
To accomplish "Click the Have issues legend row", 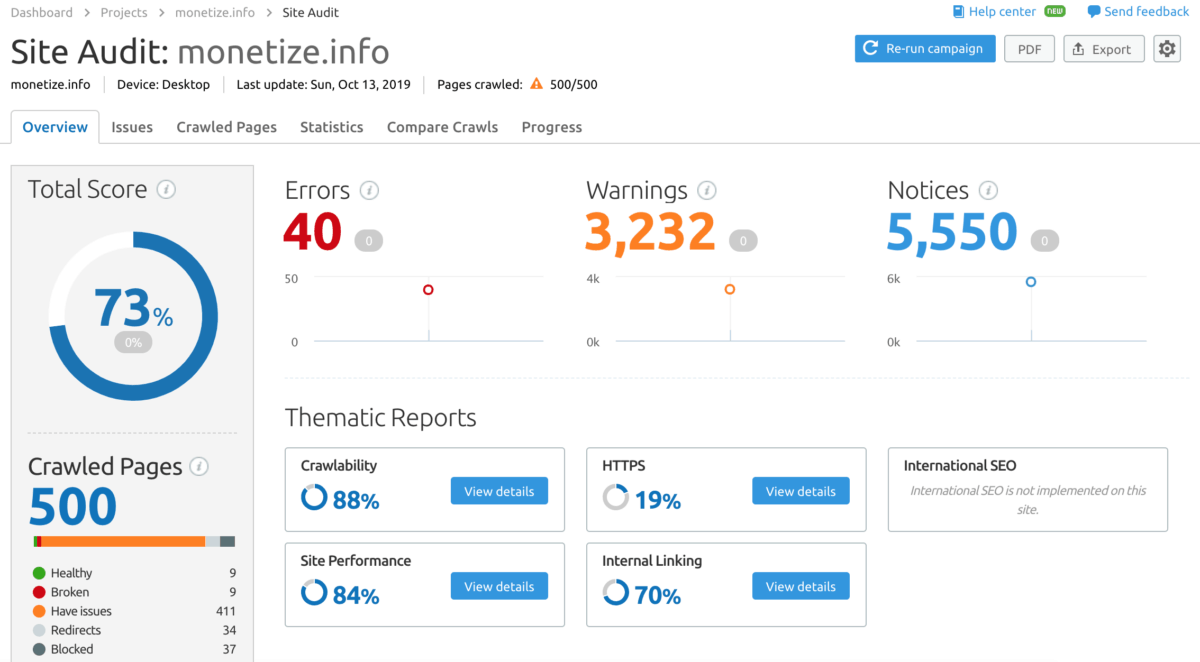I will (x=134, y=611).
